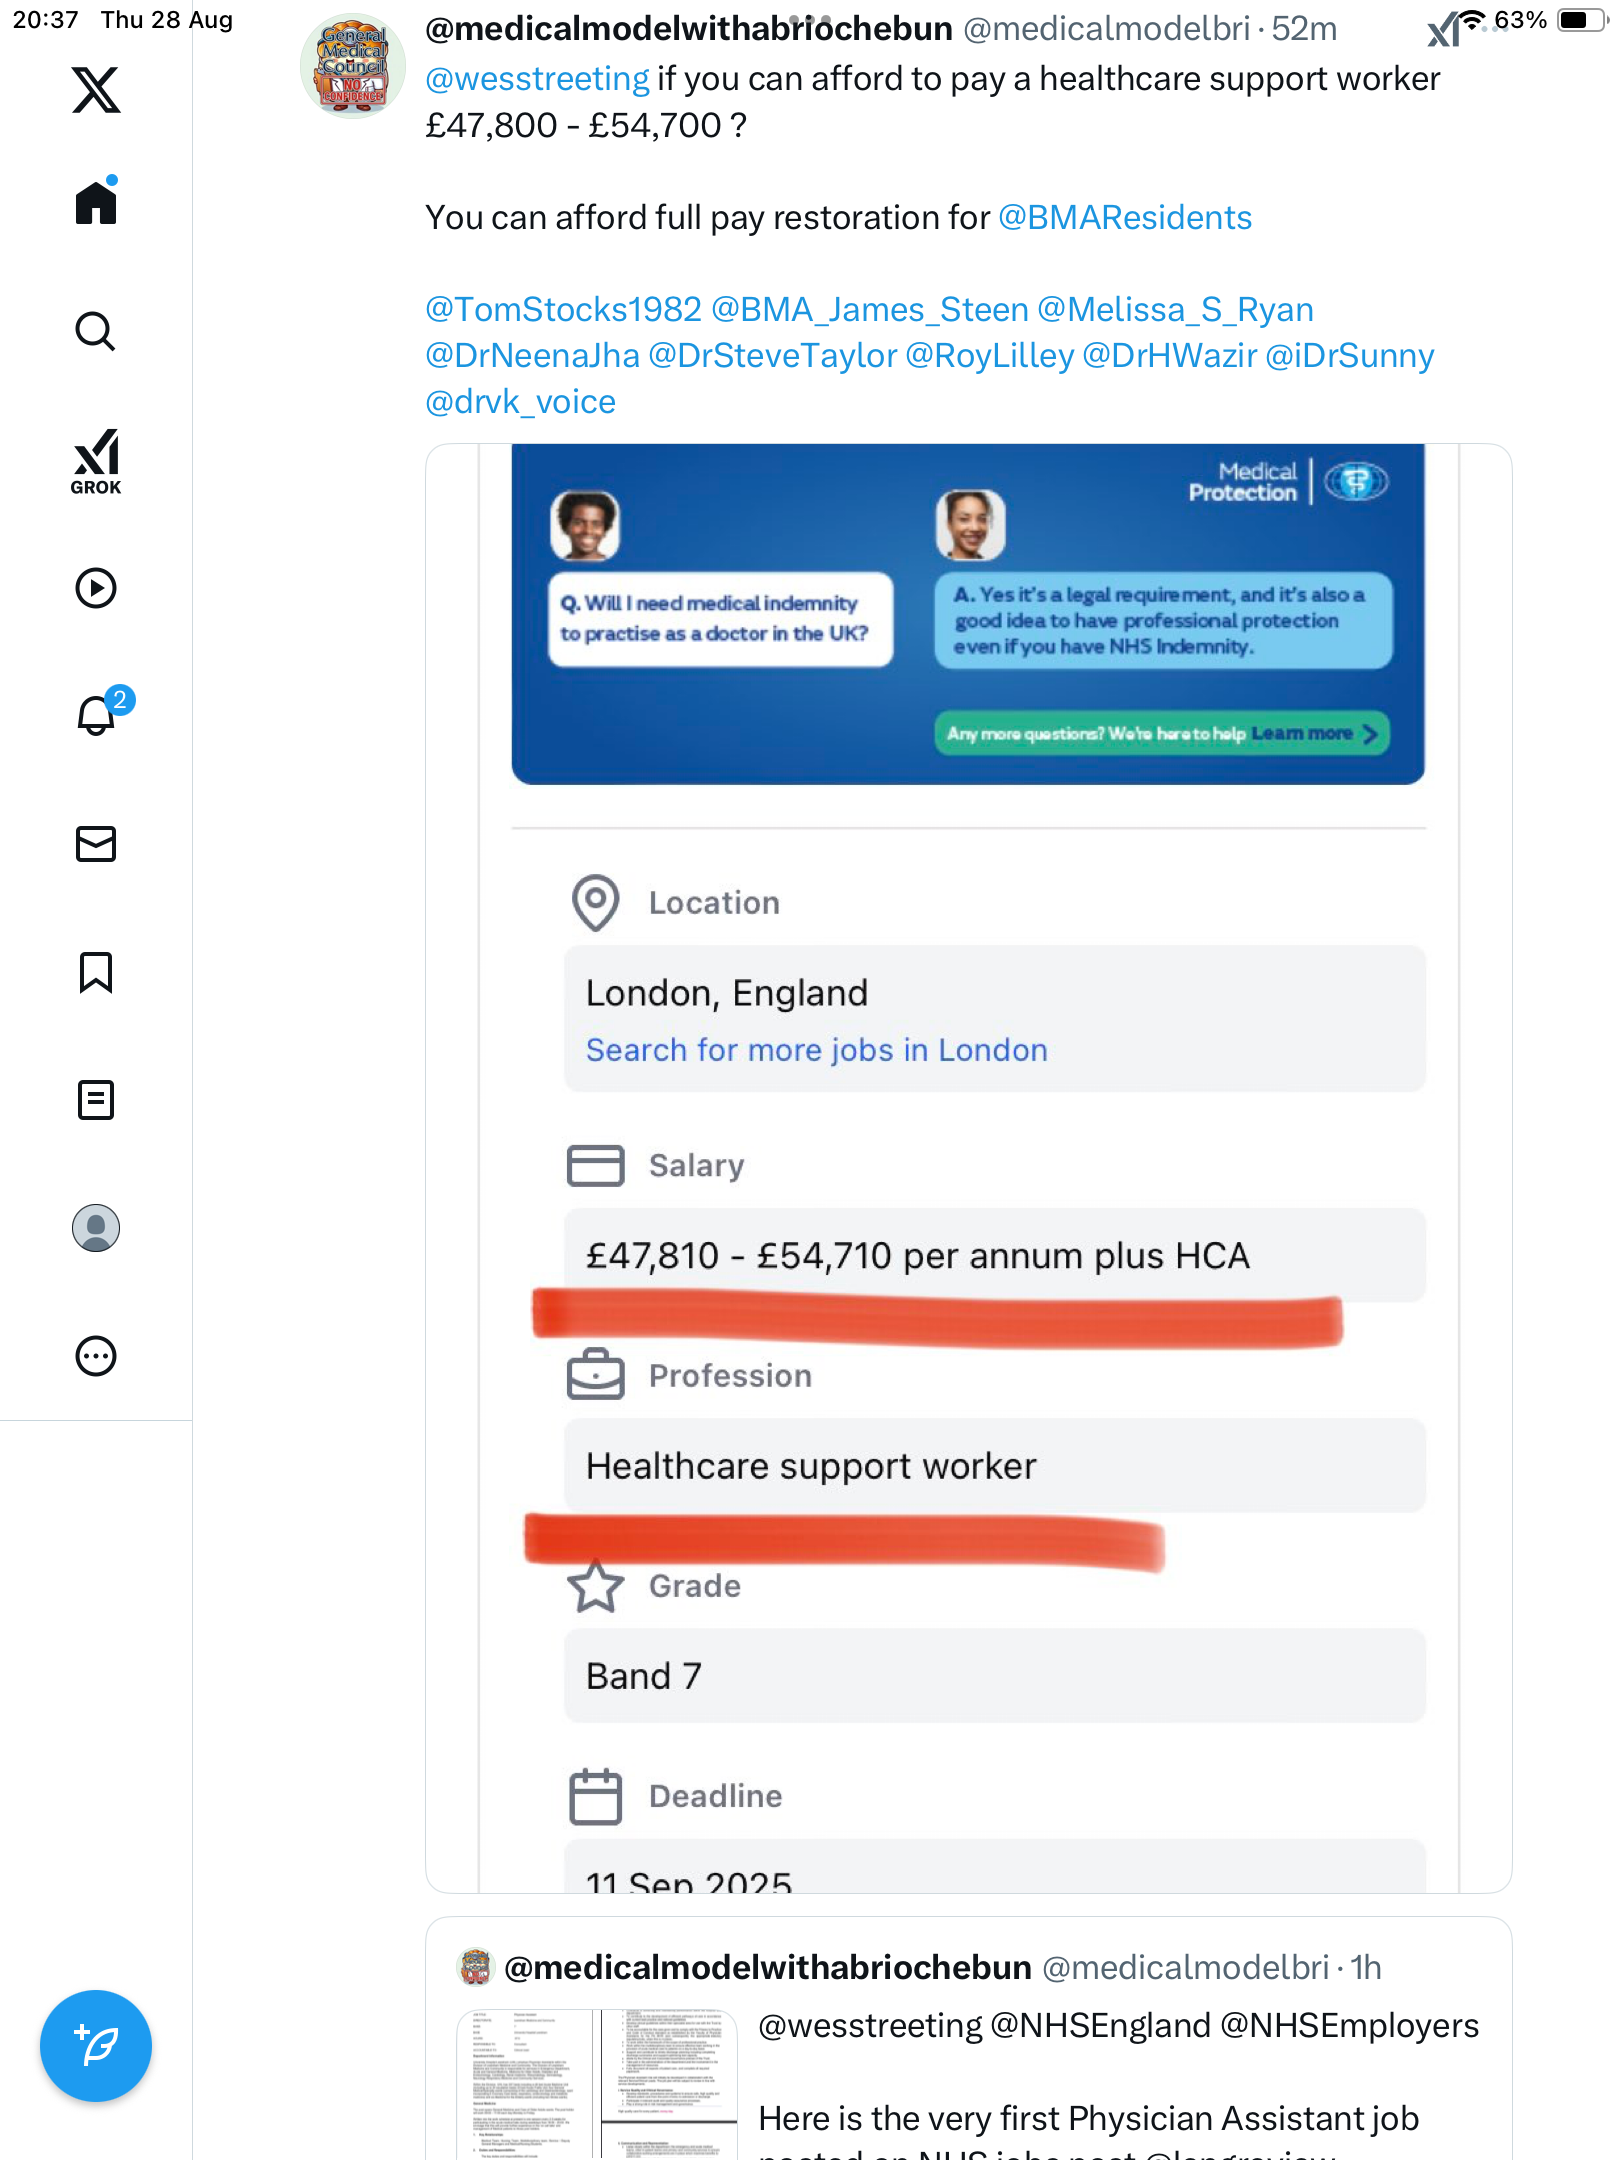Open the Search icon in sidebar

coord(96,331)
